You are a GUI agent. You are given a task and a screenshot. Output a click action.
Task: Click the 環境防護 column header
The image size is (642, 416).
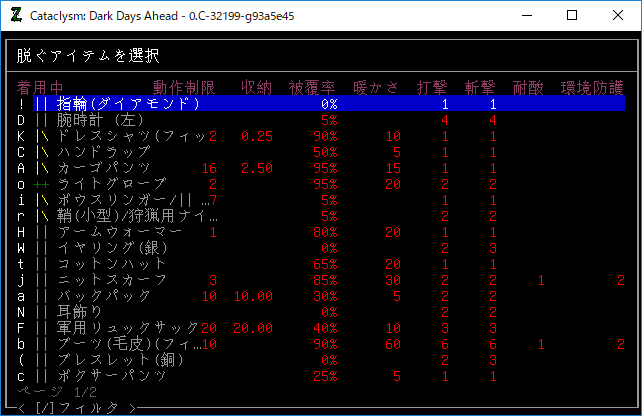click(592, 86)
